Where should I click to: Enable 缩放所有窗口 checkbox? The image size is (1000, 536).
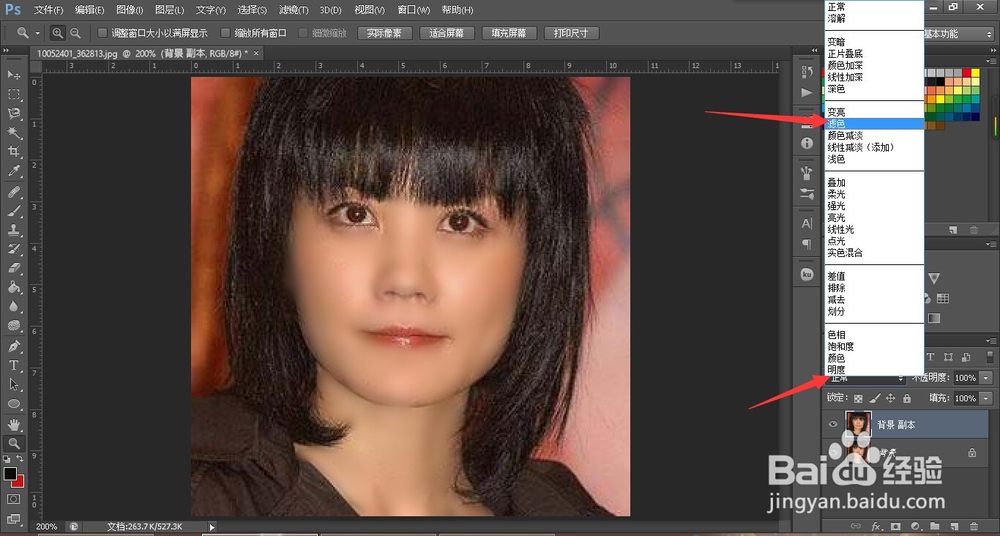(x=224, y=33)
